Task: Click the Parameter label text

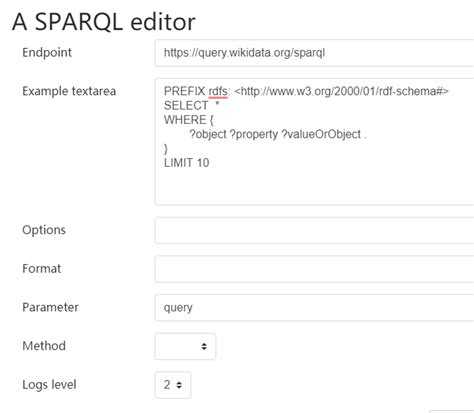Action: click(50, 307)
